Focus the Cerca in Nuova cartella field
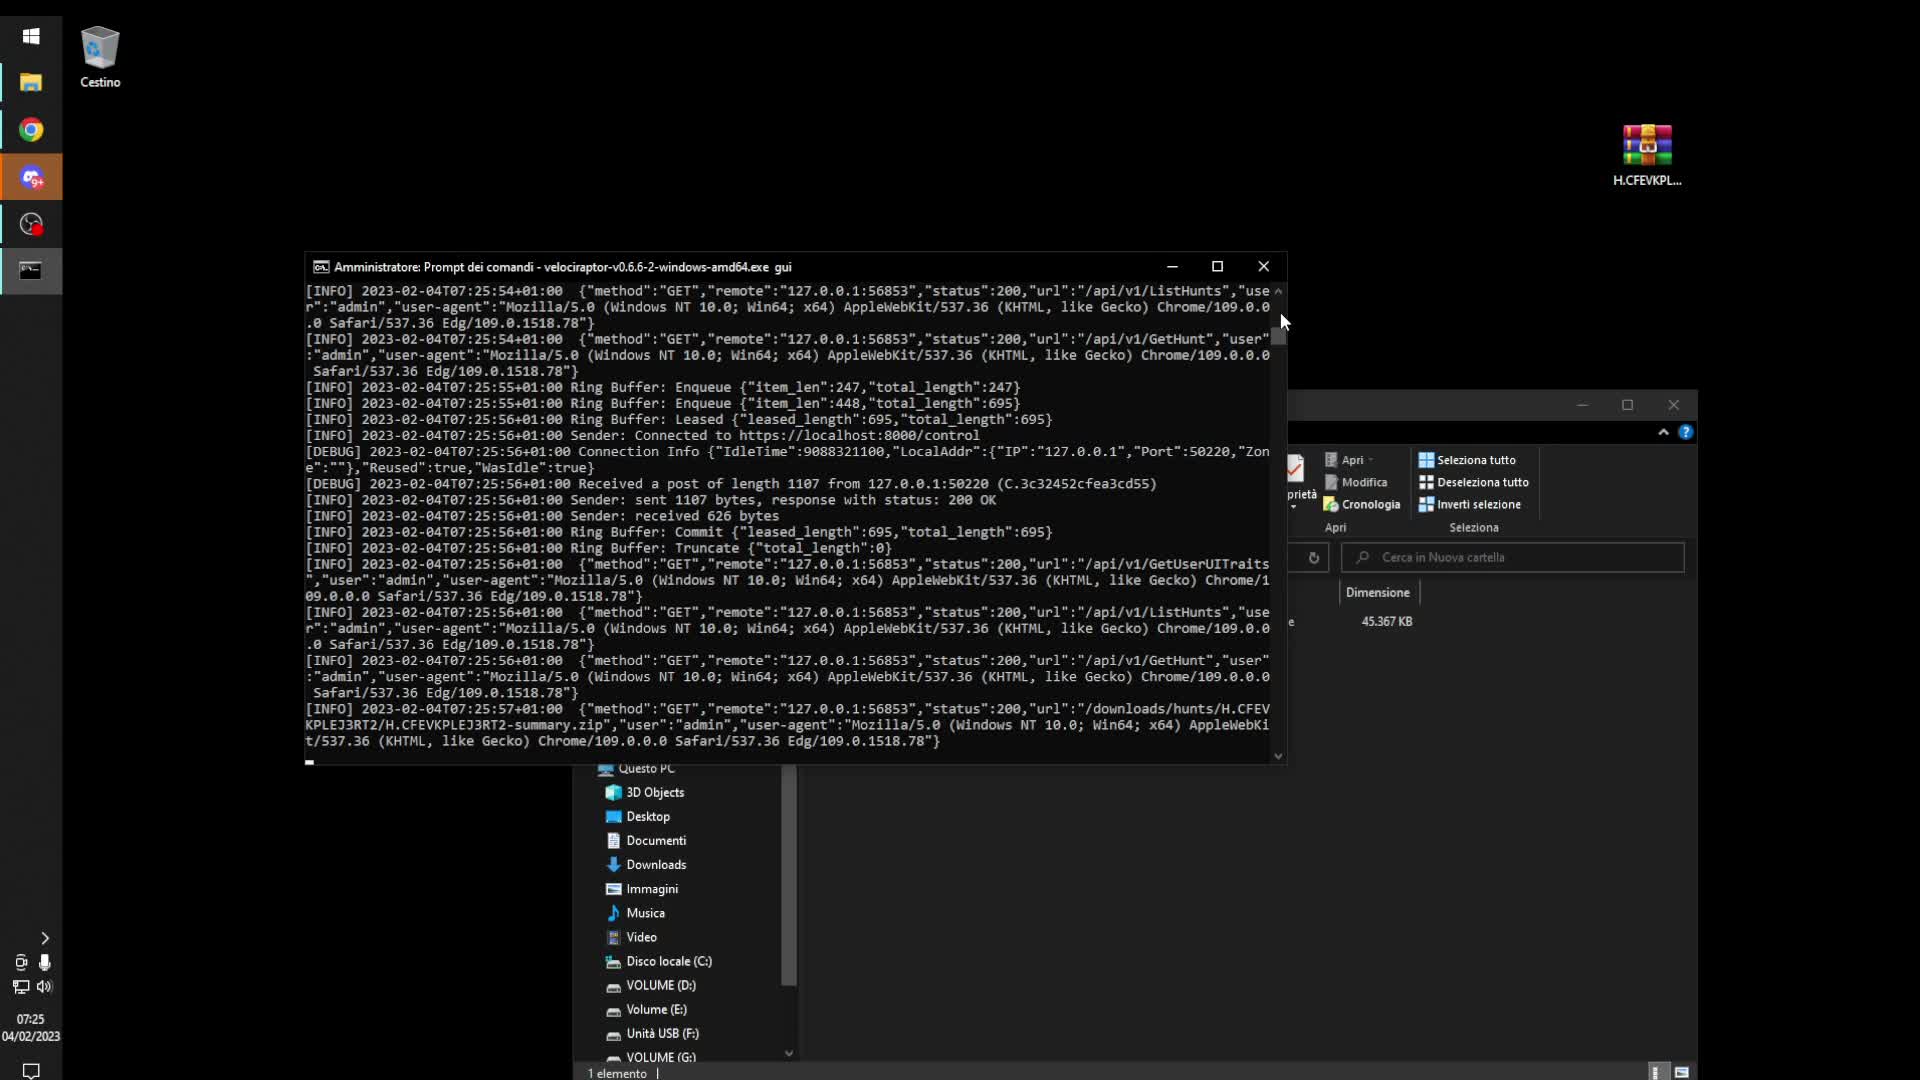The width and height of the screenshot is (1920, 1080). pyautogui.click(x=1512, y=558)
